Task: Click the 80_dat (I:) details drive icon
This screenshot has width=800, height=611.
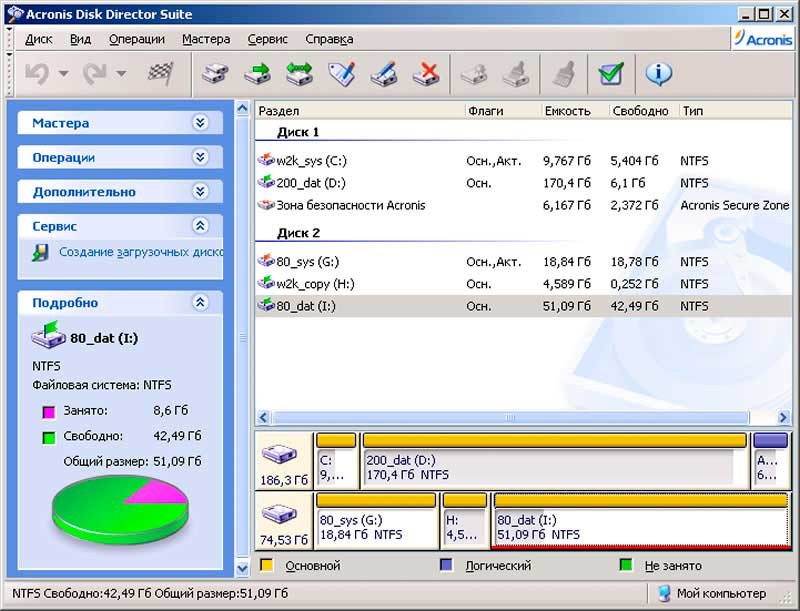Action: (48, 335)
